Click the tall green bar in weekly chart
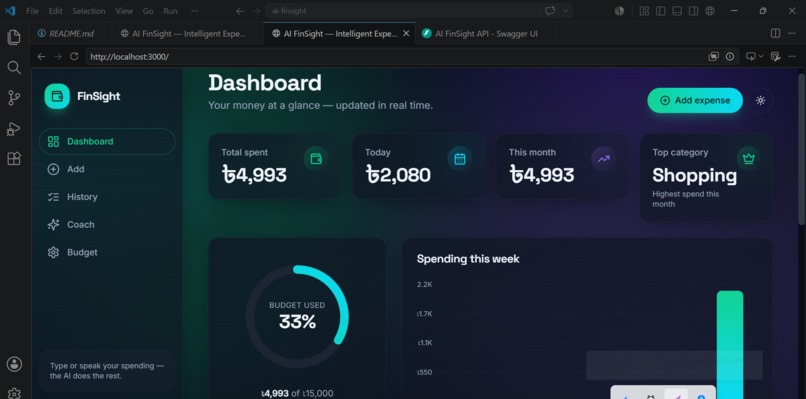Screen dimensions: 806x399 pos(730,344)
